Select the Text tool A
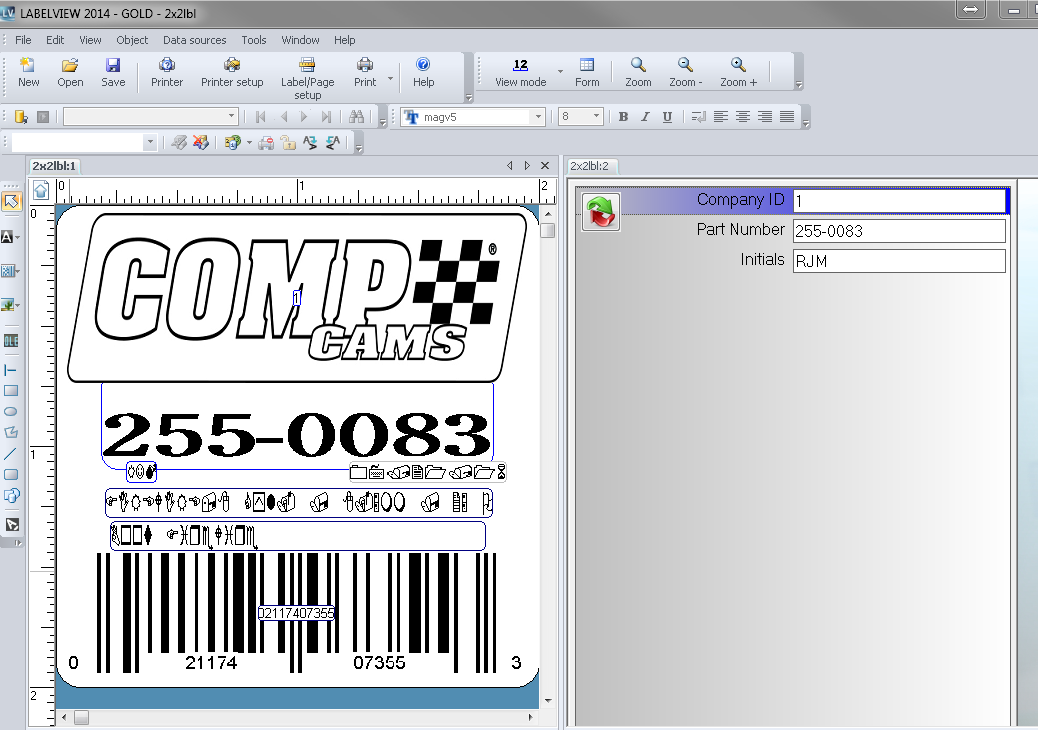The height and width of the screenshot is (730, 1038). (x=8, y=237)
